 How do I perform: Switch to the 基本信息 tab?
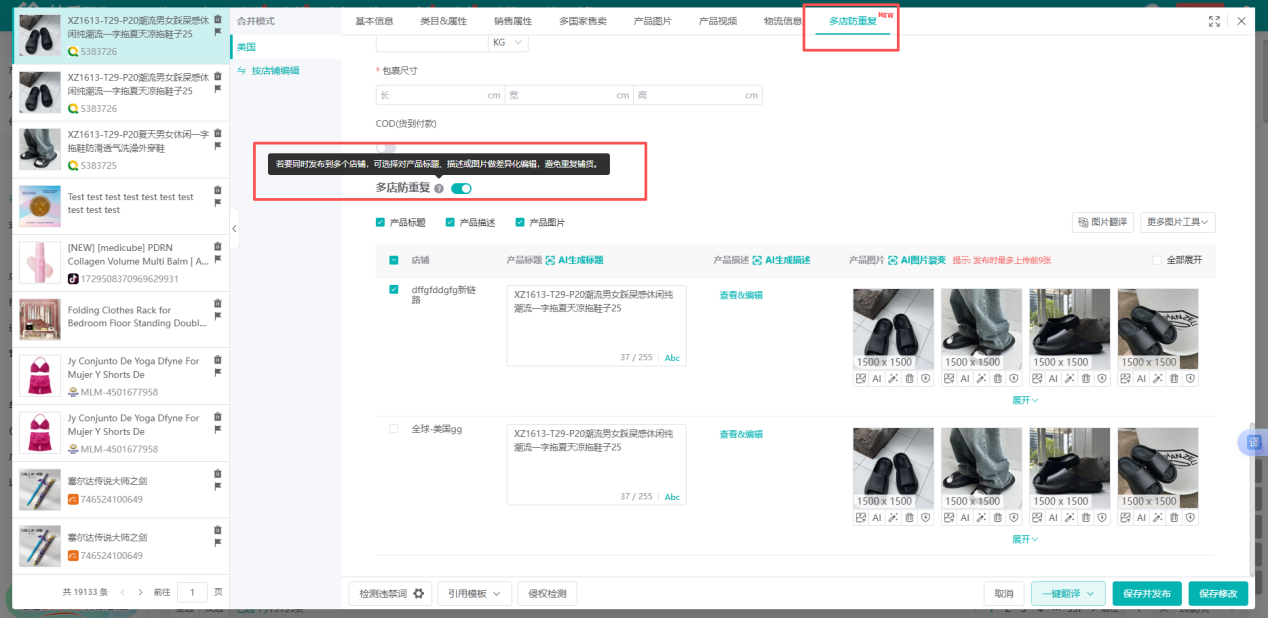click(374, 21)
